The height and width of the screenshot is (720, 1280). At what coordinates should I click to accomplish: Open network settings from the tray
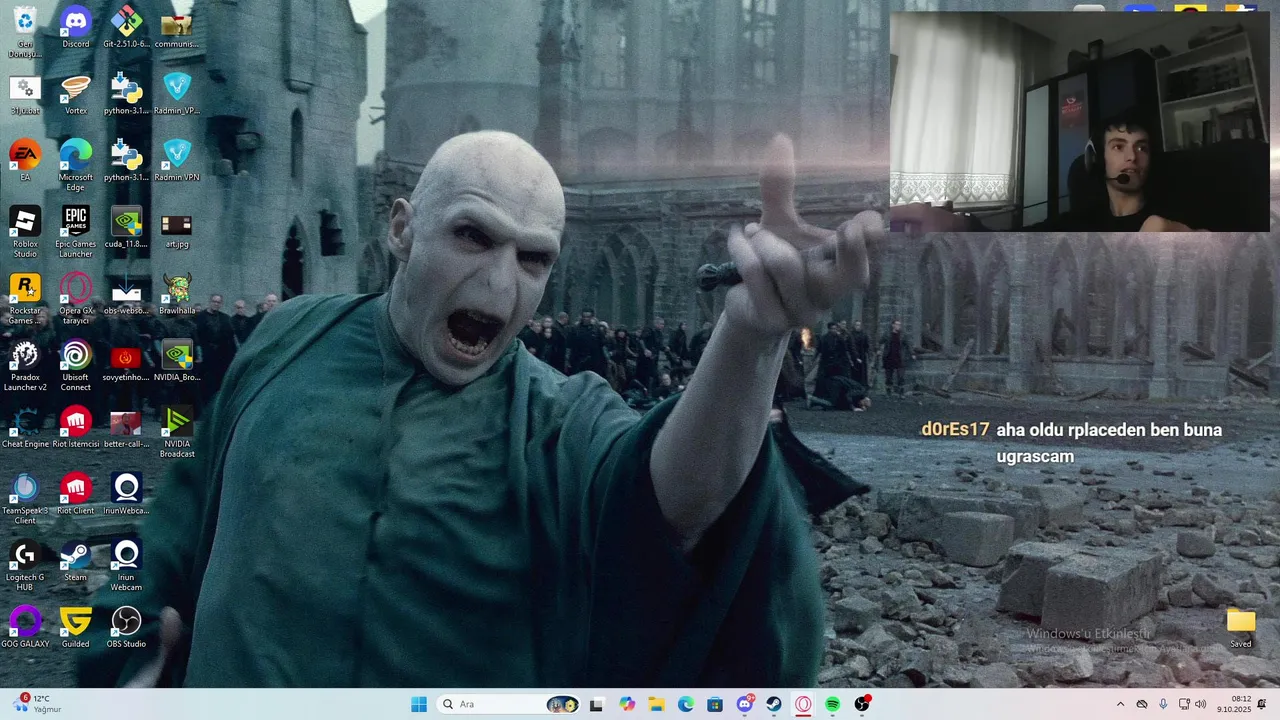pos(1184,704)
